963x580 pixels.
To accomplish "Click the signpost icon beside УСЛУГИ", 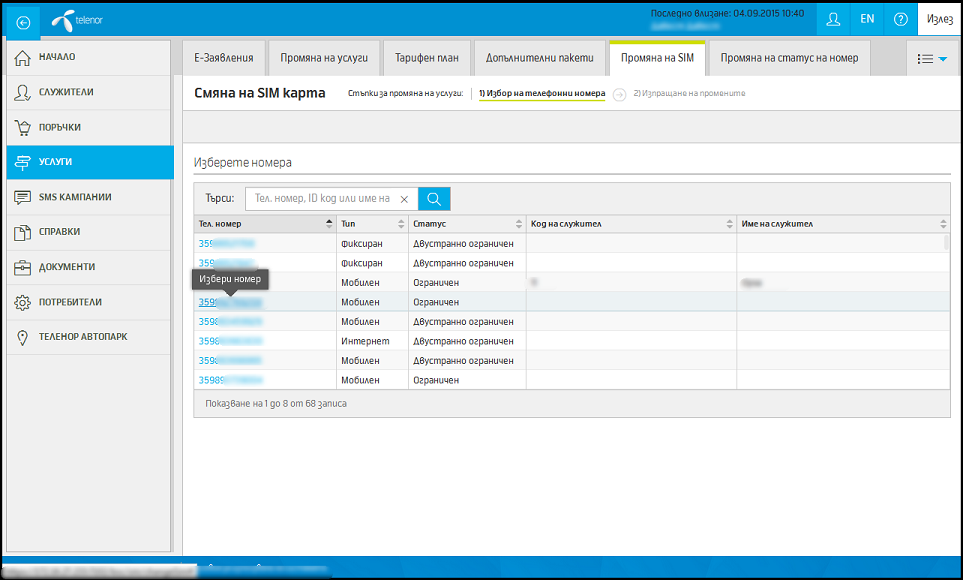I will pos(22,162).
